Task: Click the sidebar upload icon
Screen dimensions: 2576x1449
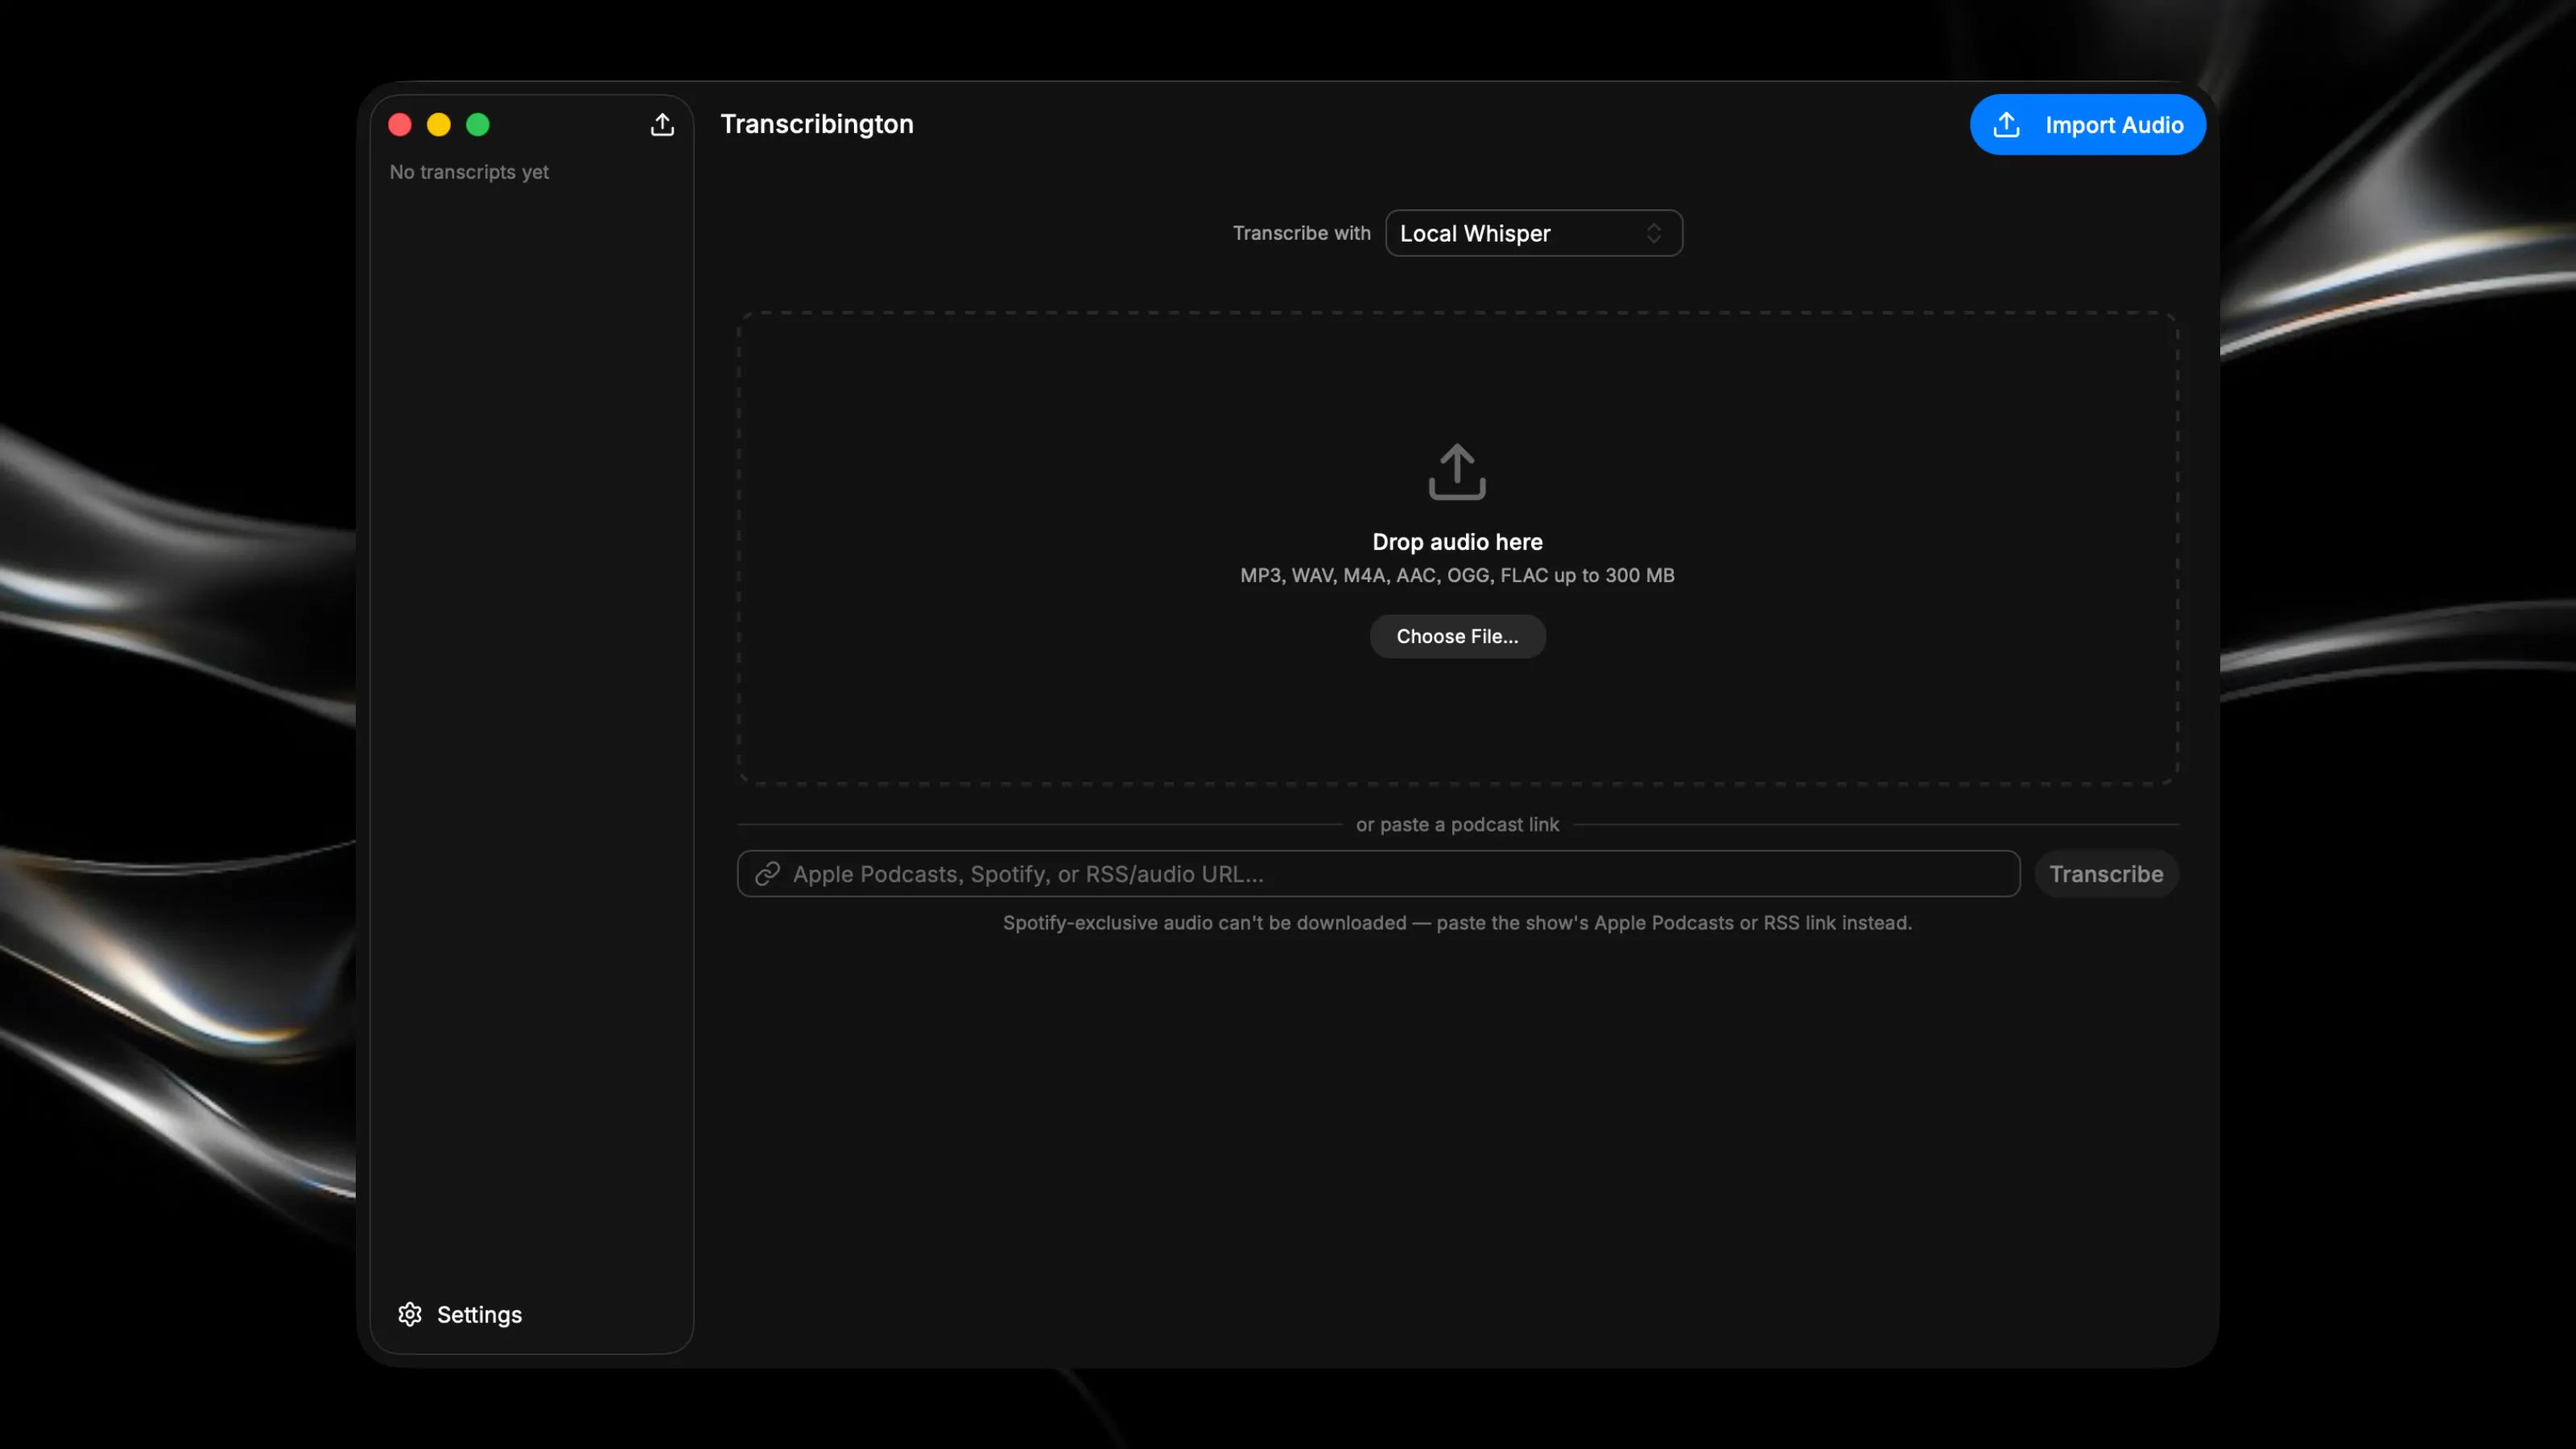Action: coord(662,124)
